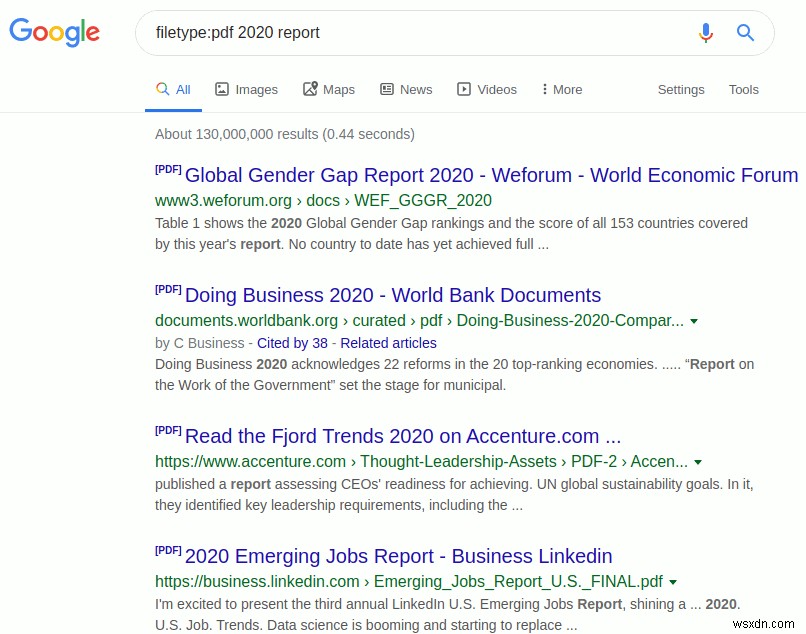Open the More search options menu
Screen dimensions: 806x634
[560, 89]
